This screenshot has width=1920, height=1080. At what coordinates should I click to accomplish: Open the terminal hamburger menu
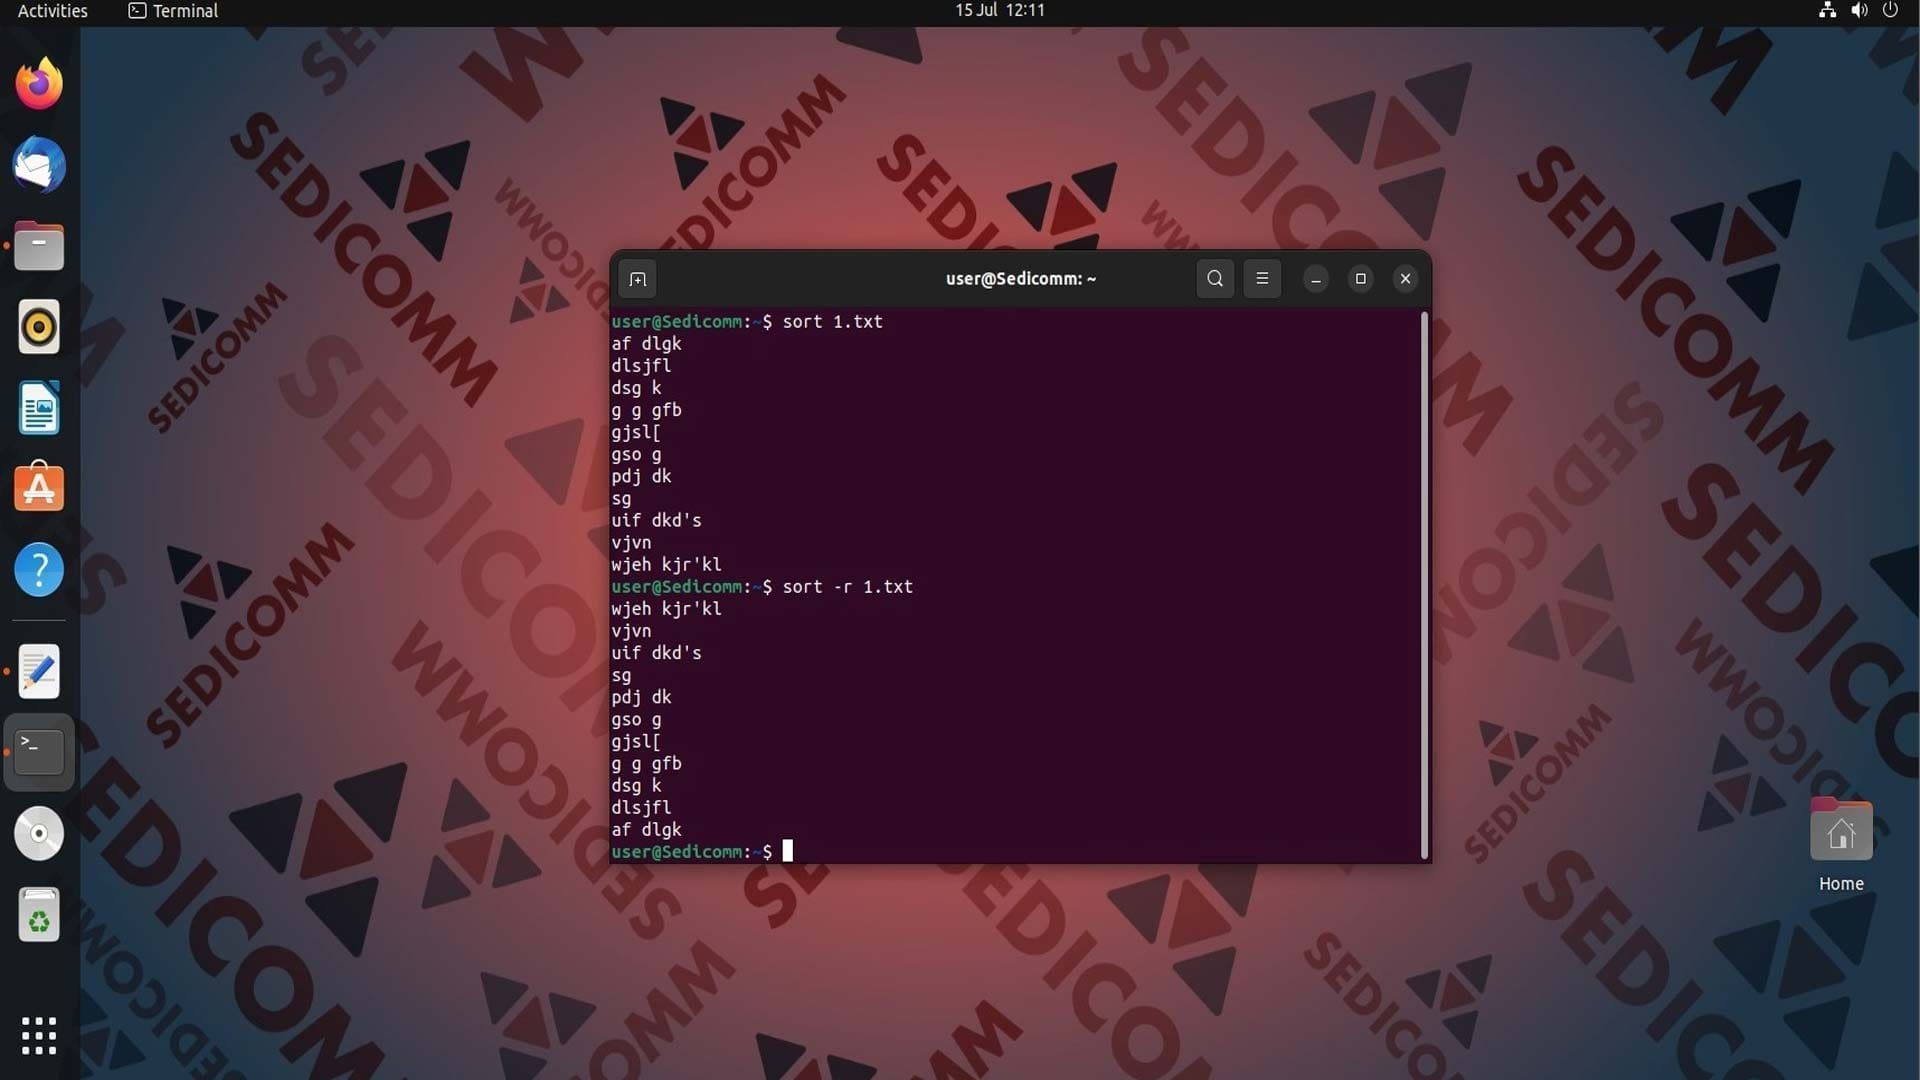click(1262, 279)
